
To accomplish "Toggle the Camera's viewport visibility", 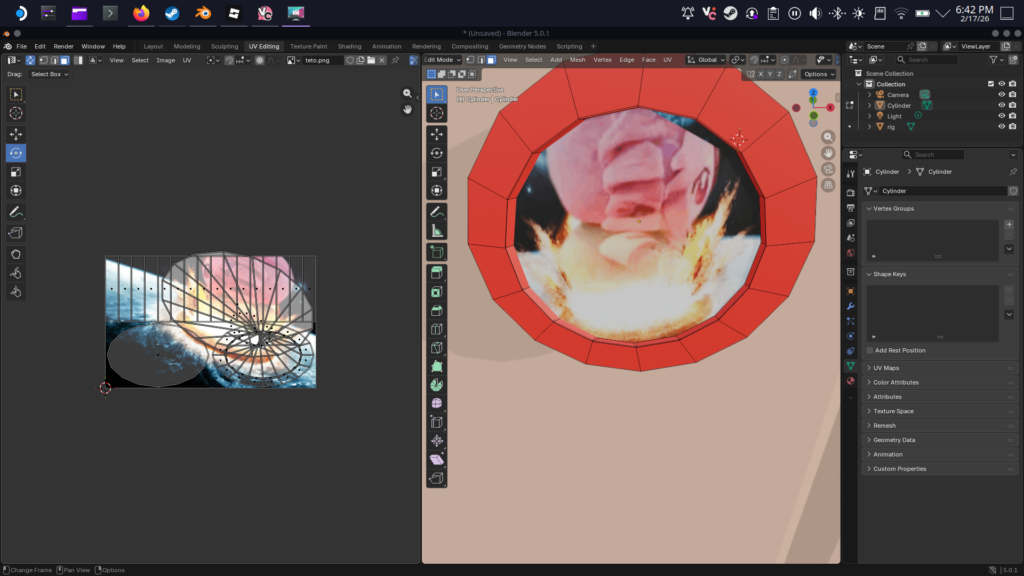I will [1000, 95].
